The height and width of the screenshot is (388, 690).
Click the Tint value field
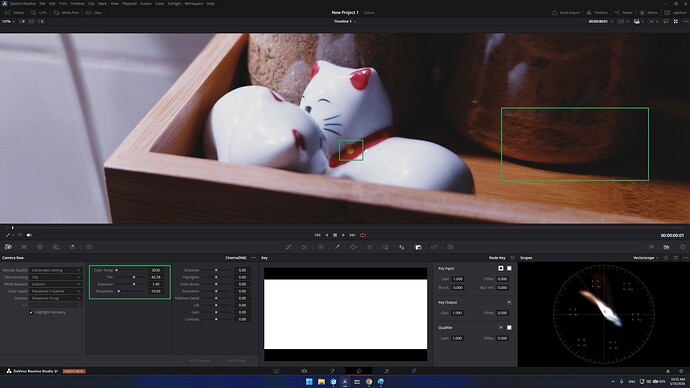(x=156, y=277)
